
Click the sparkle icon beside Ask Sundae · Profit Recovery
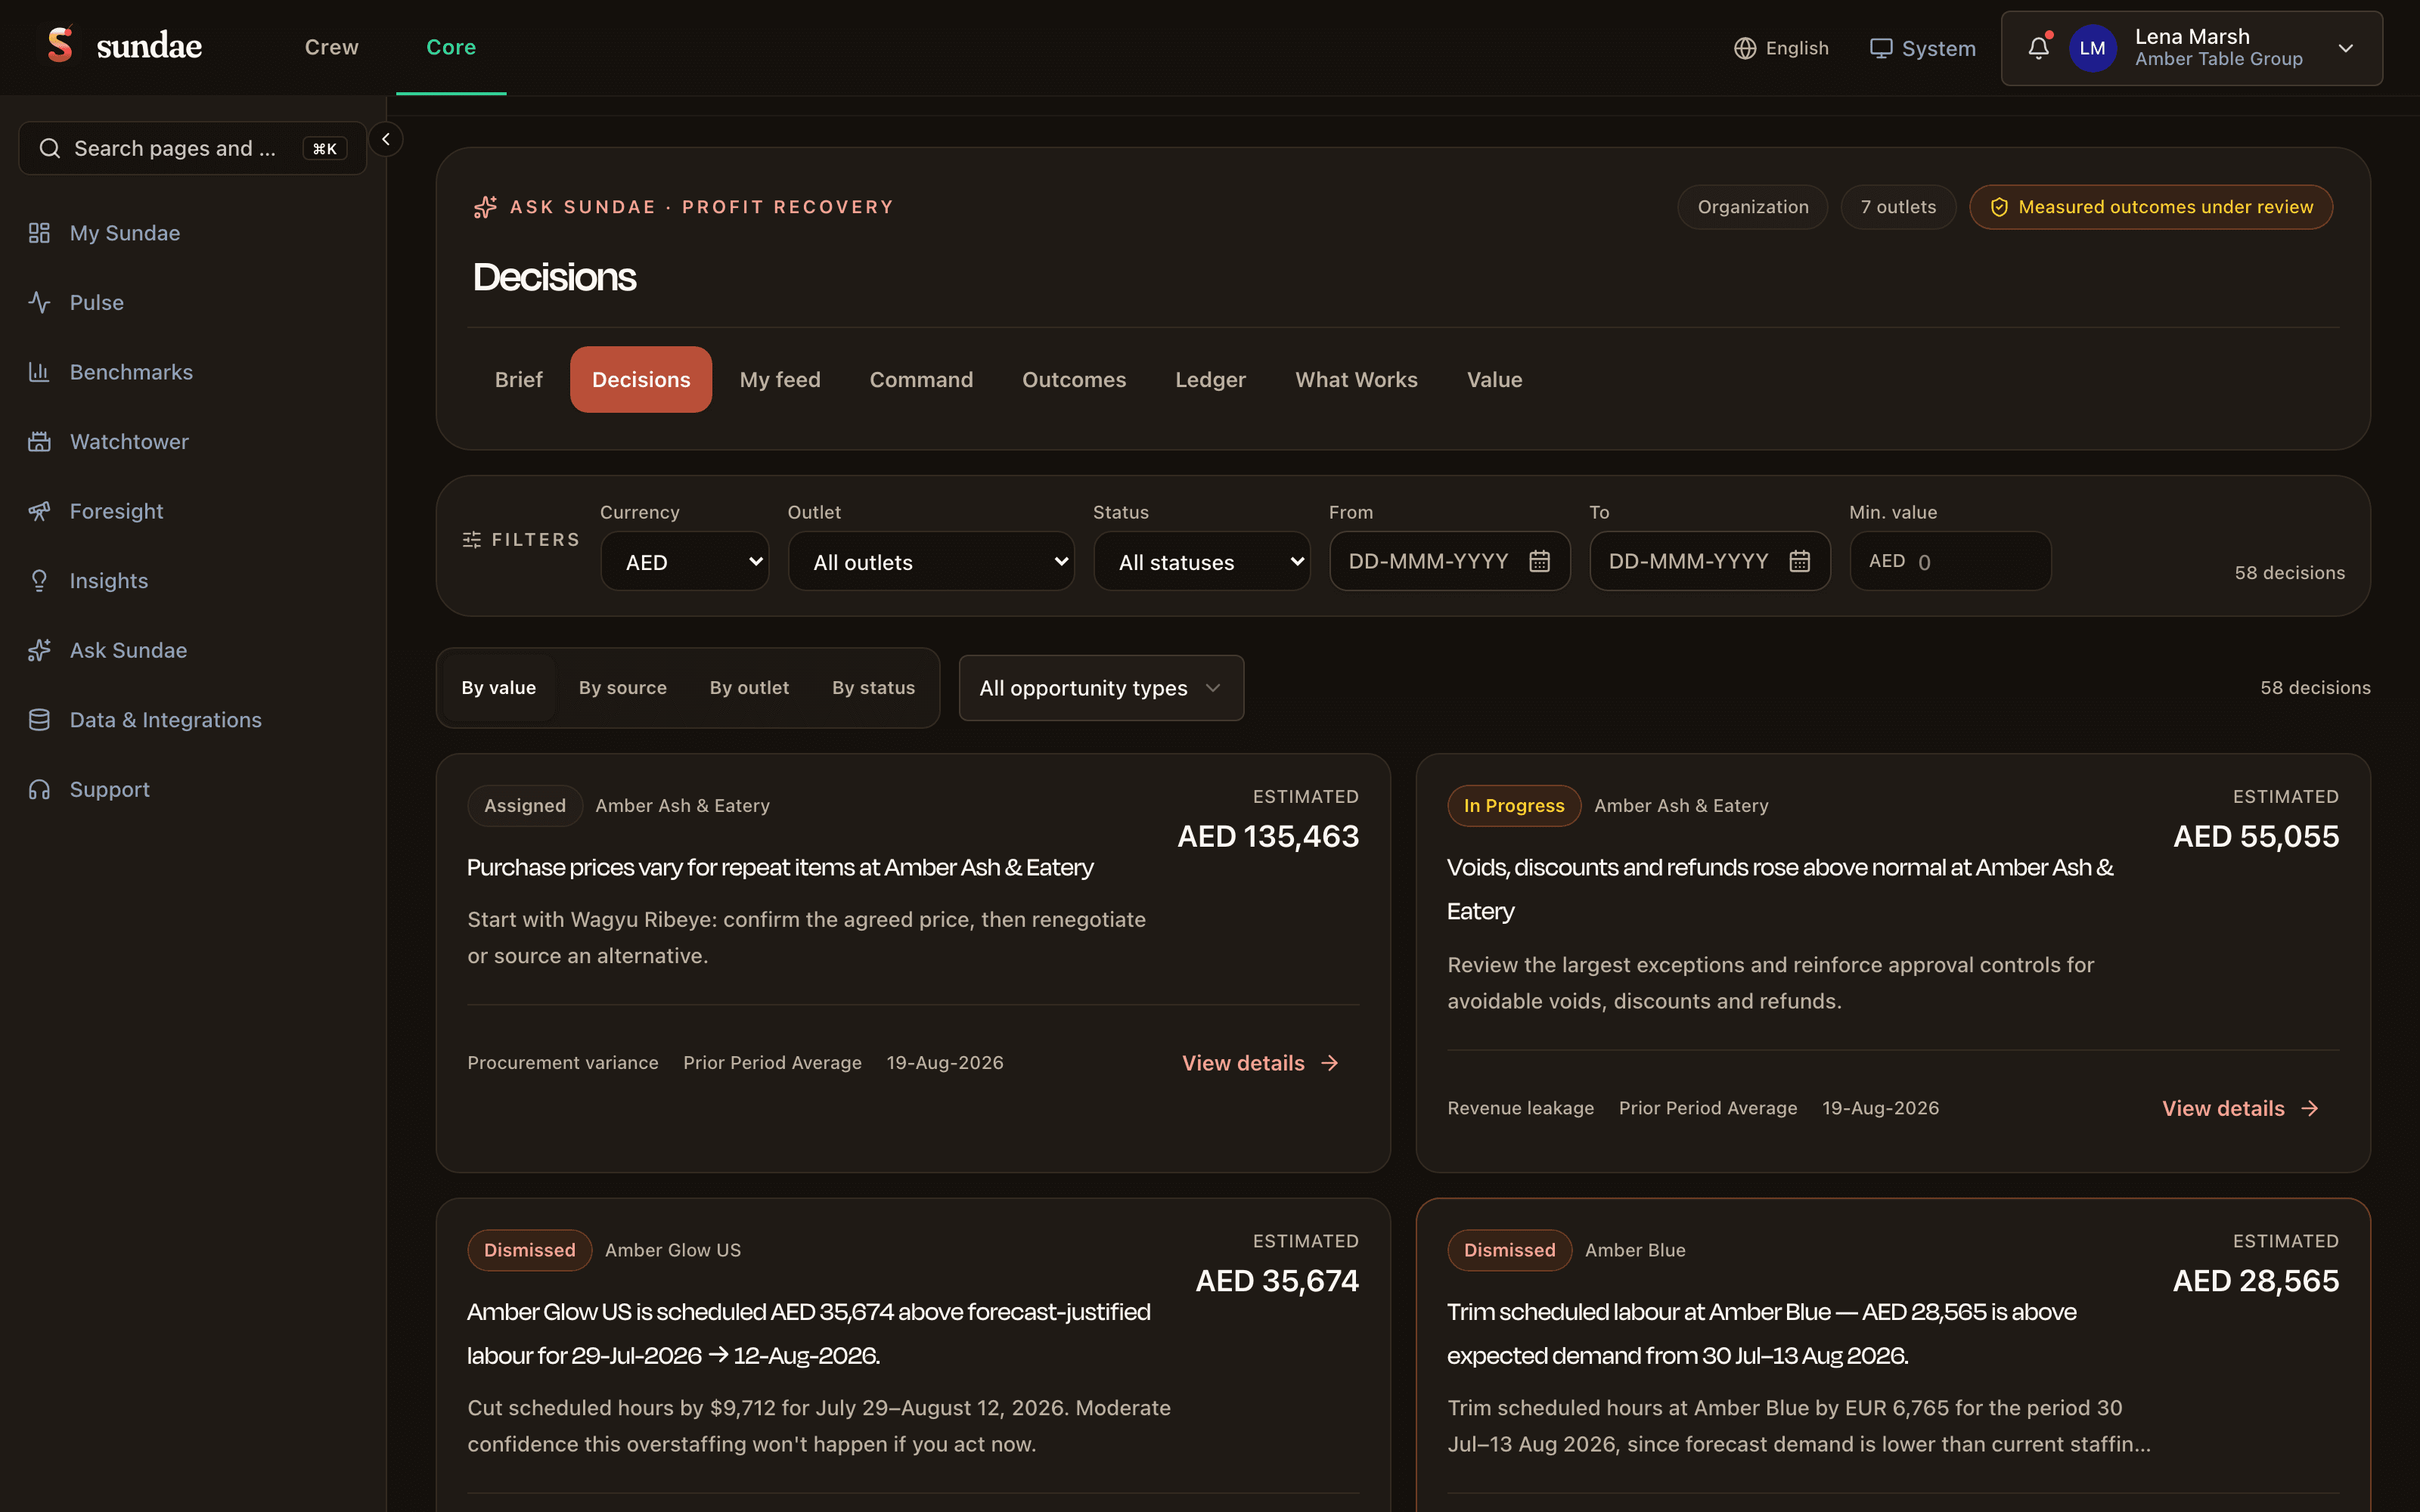[485, 207]
